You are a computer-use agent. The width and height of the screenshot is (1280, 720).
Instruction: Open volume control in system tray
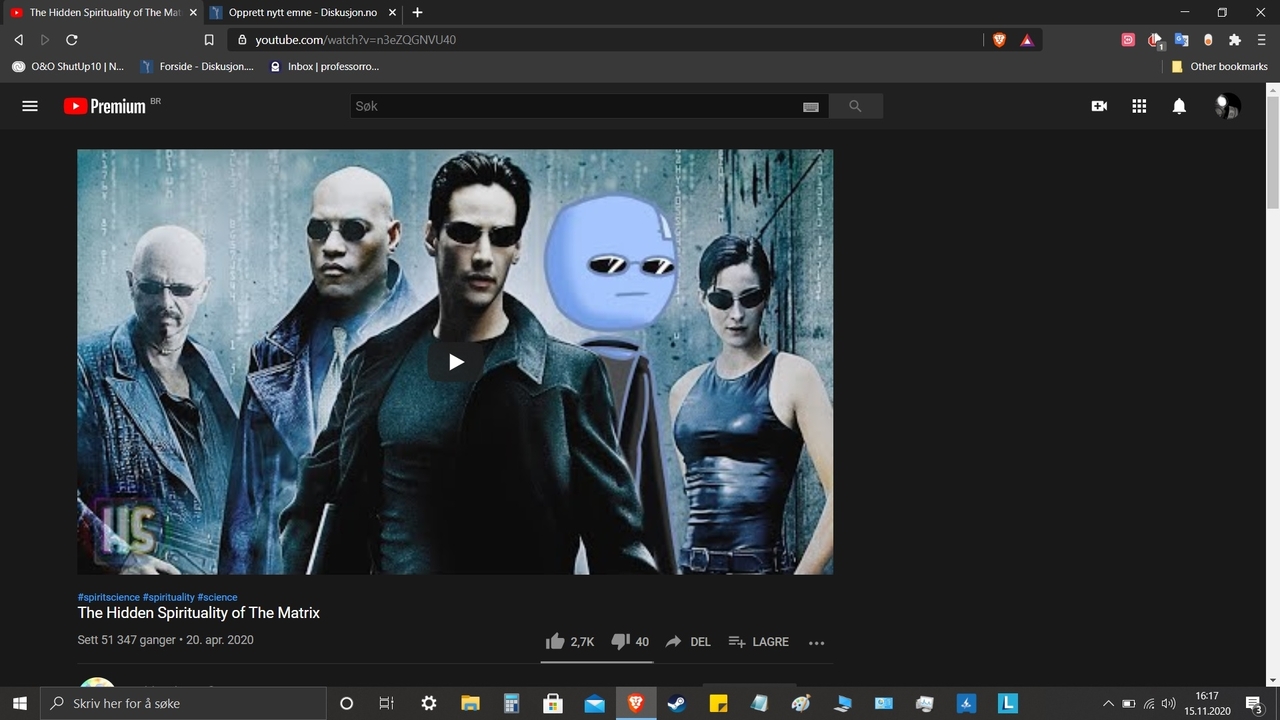[x=1168, y=703]
